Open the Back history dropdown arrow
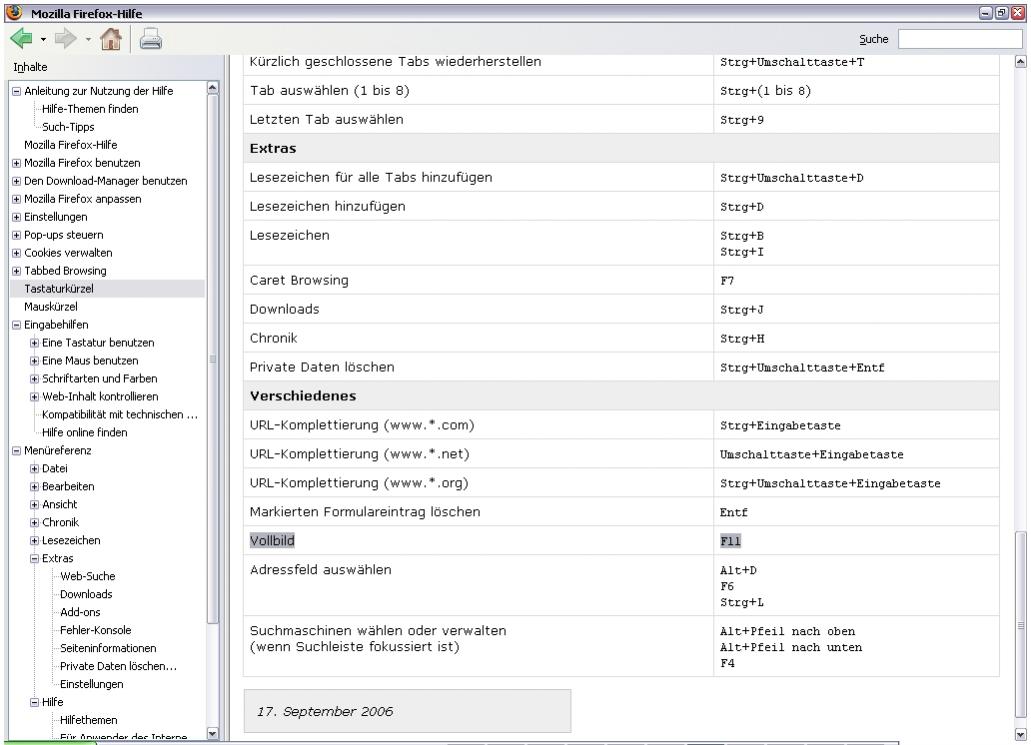1031x745 pixels. (43, 39)
